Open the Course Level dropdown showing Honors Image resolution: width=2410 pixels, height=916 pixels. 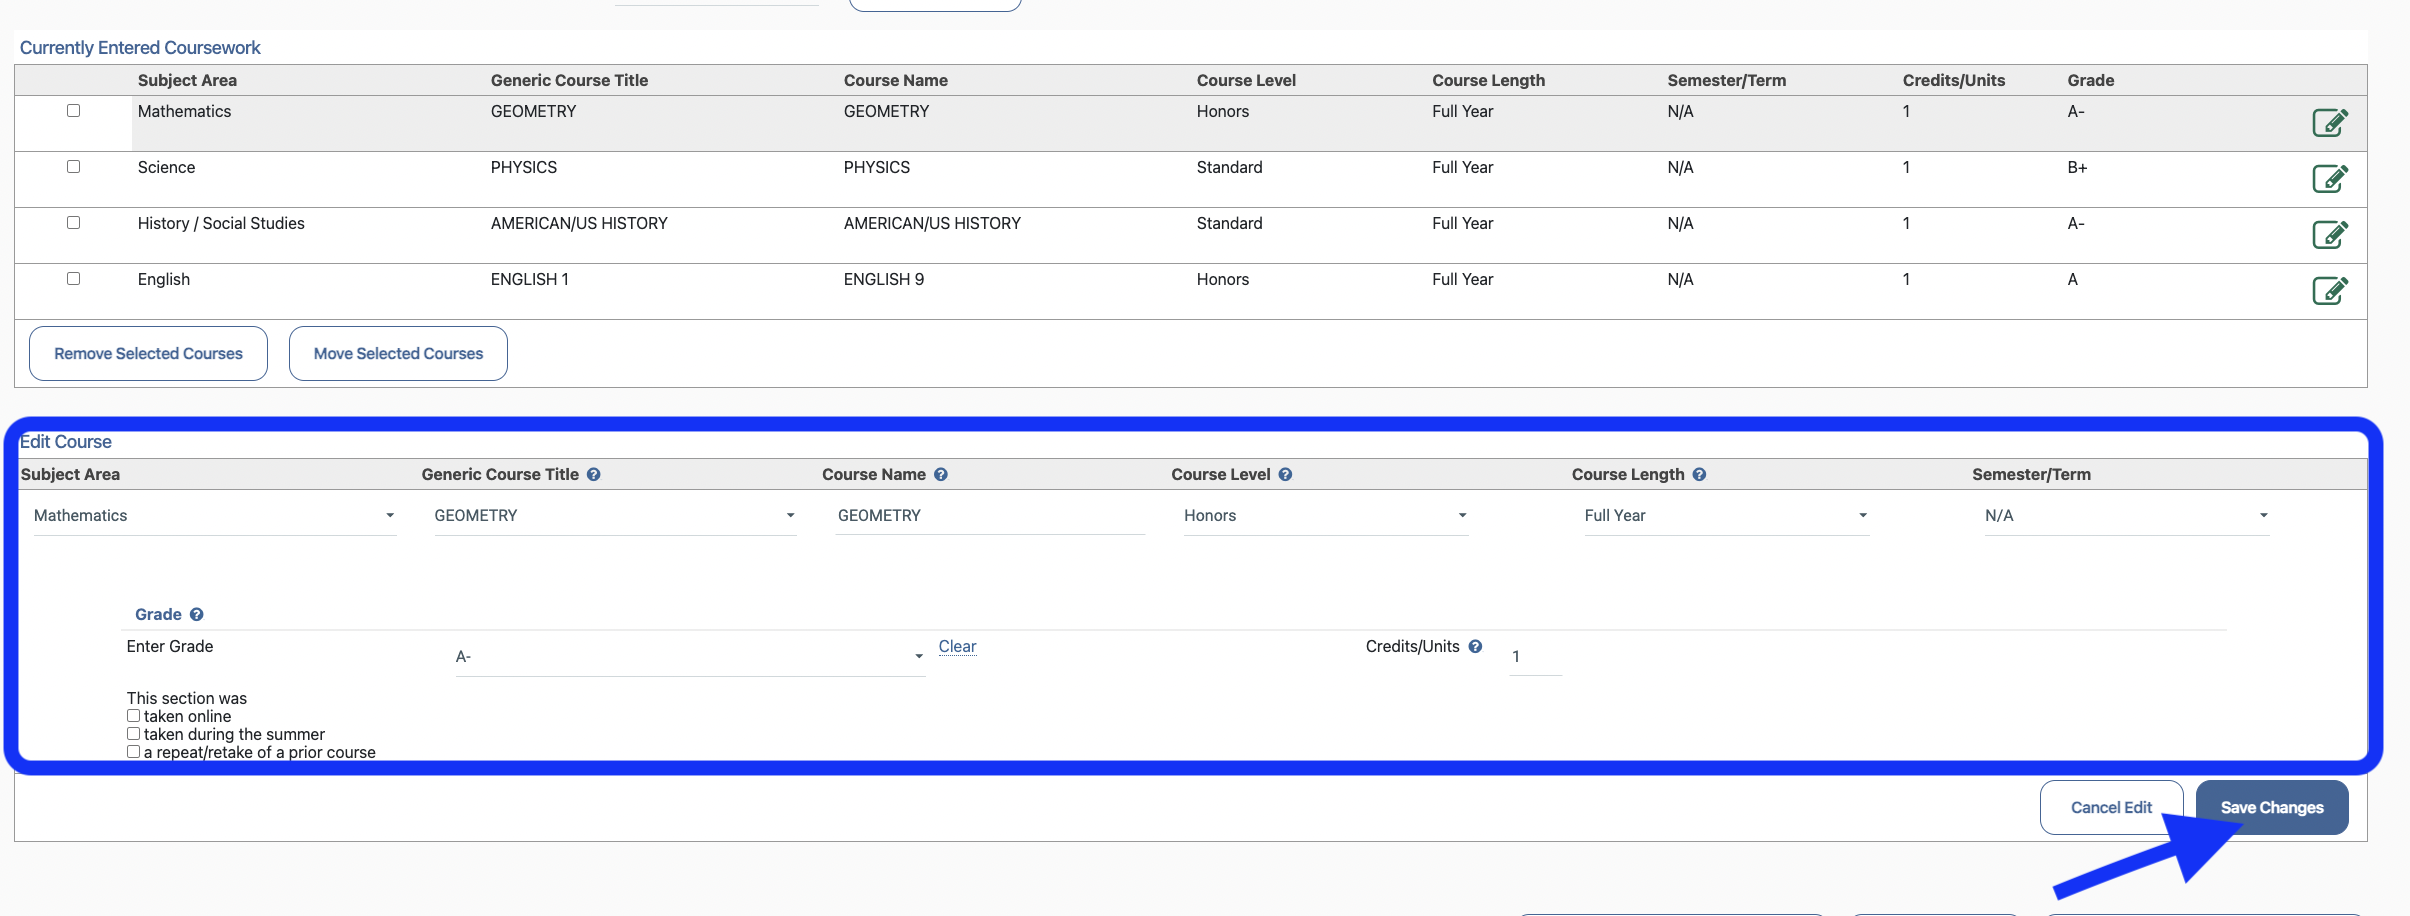pyautogui.click(x=1461, y=515)
